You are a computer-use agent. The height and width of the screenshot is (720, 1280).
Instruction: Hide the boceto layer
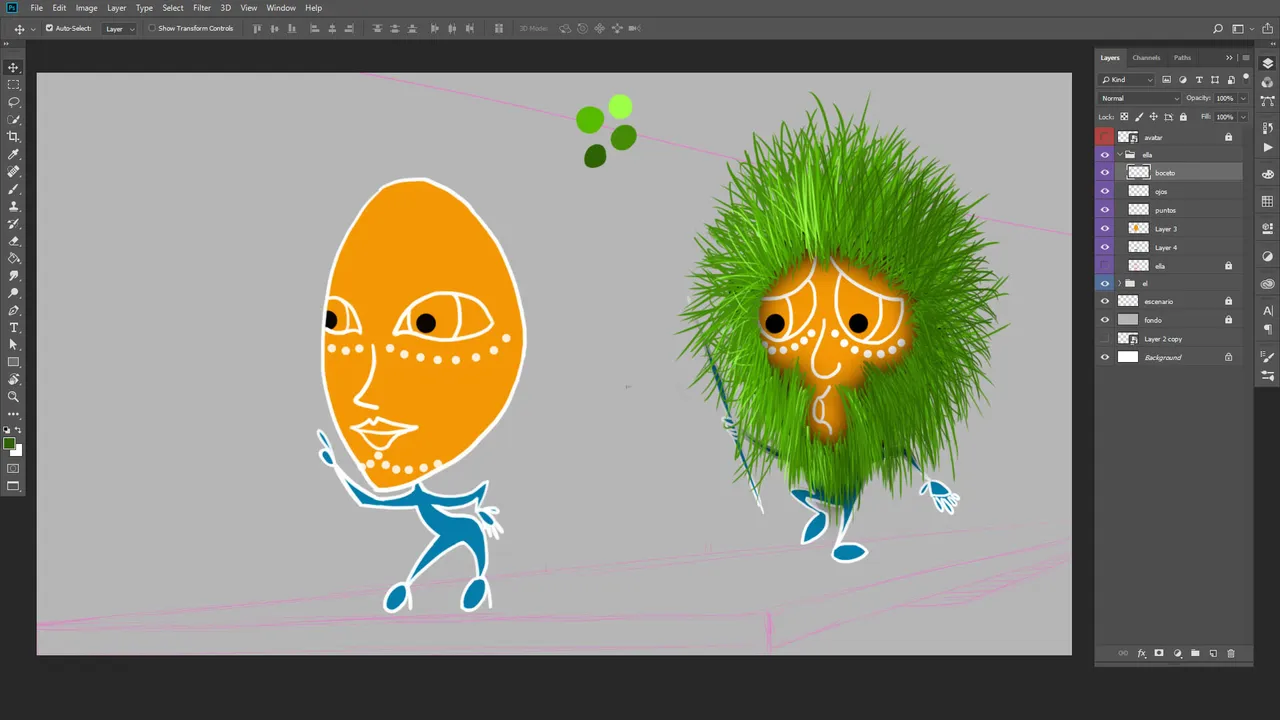1105,173
